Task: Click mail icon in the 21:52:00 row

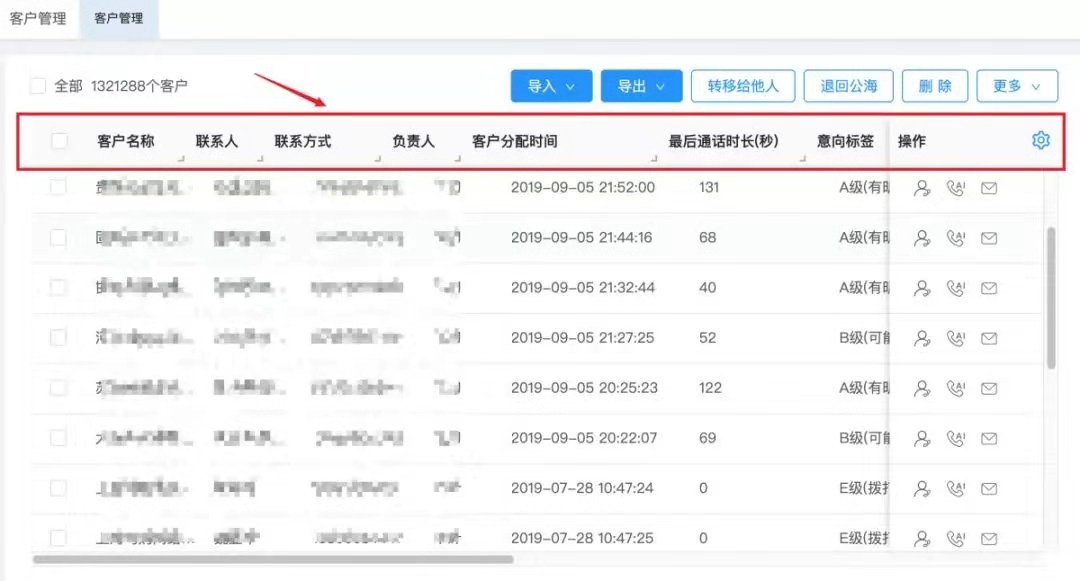Action: 989,188
